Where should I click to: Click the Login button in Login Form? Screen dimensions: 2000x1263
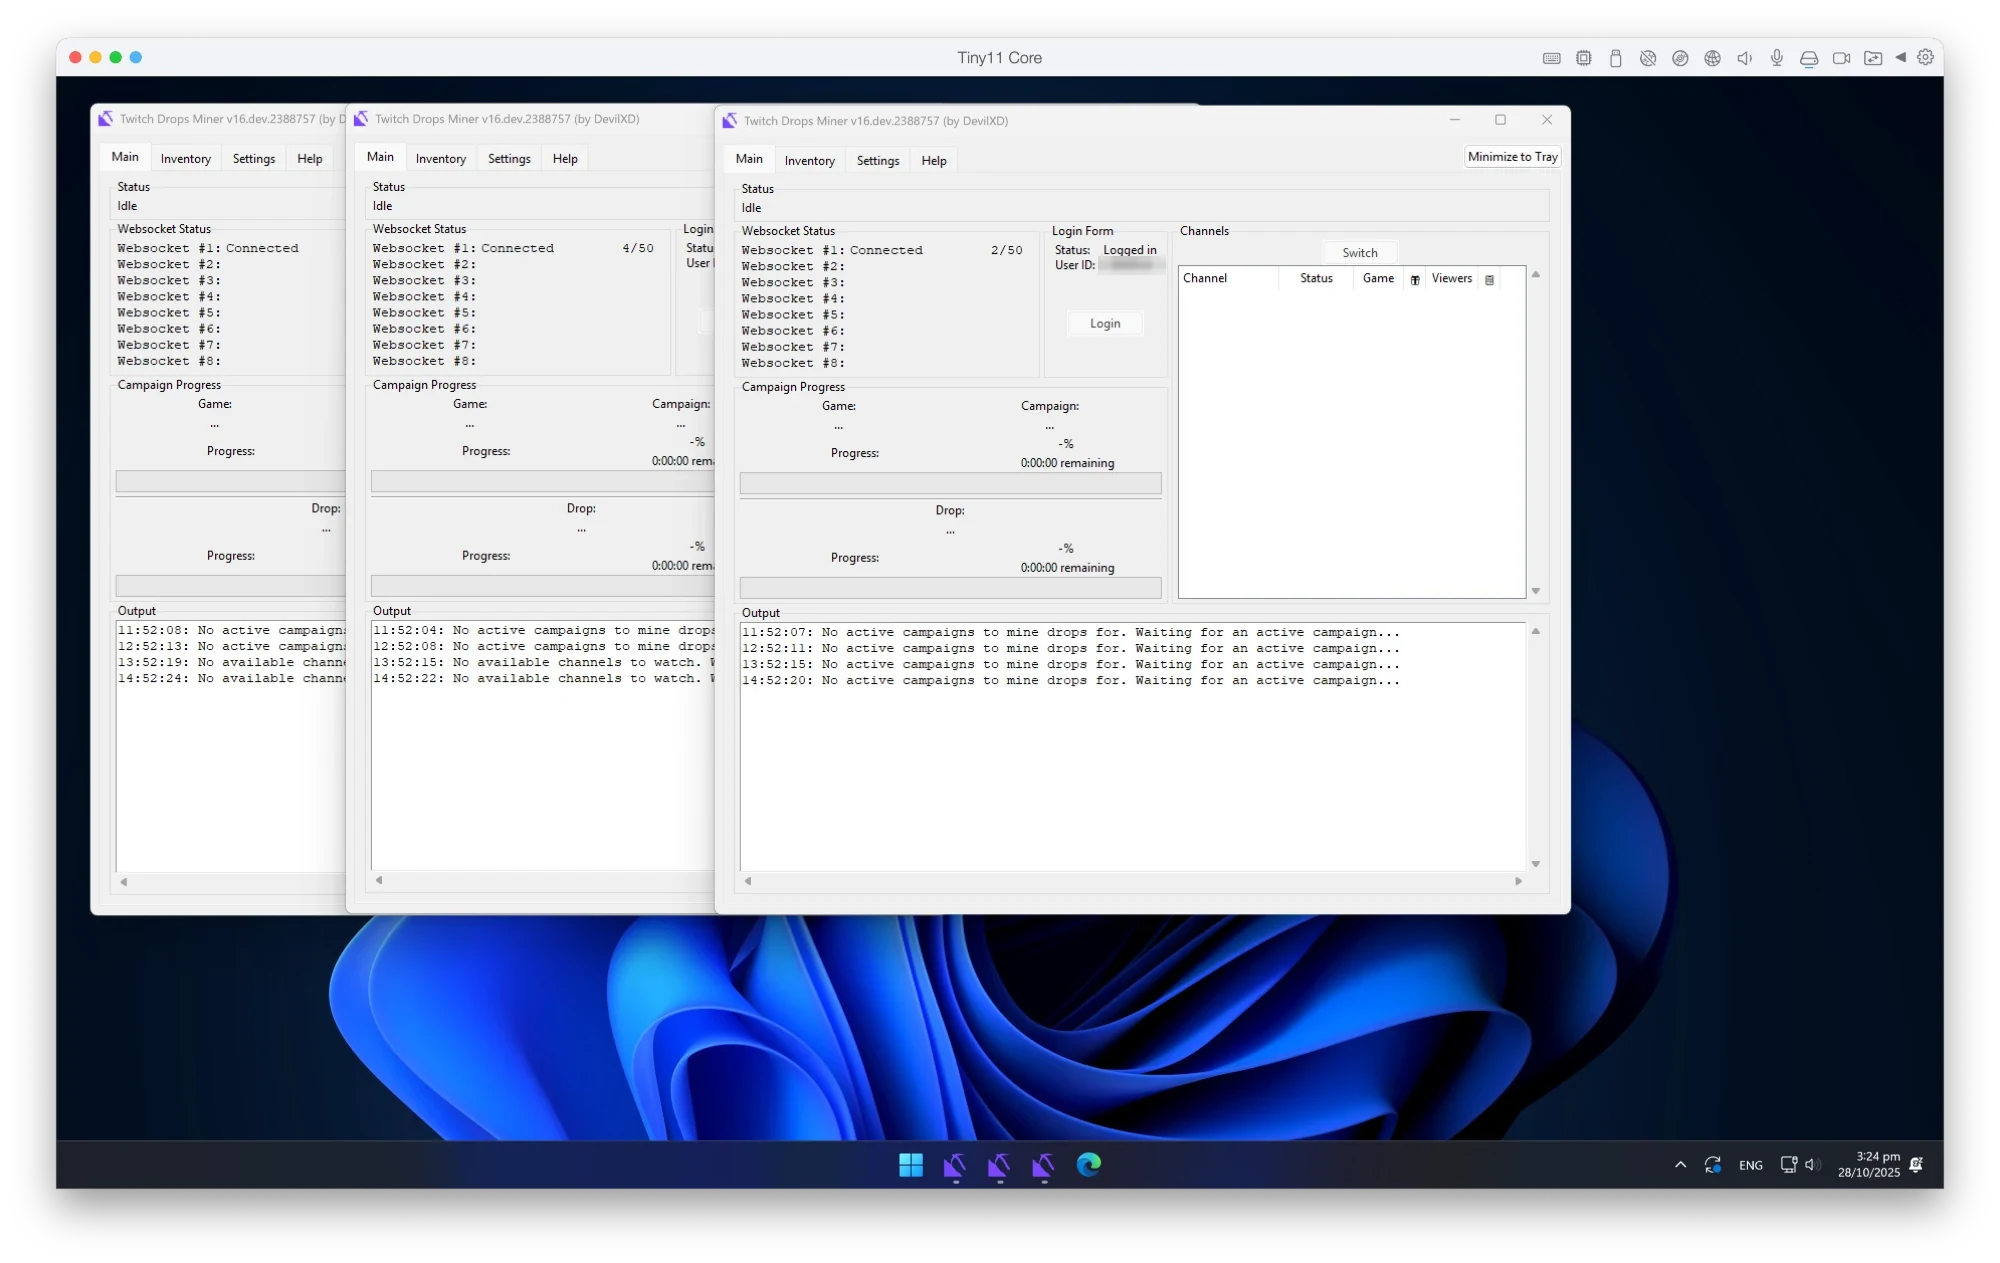1105,324
